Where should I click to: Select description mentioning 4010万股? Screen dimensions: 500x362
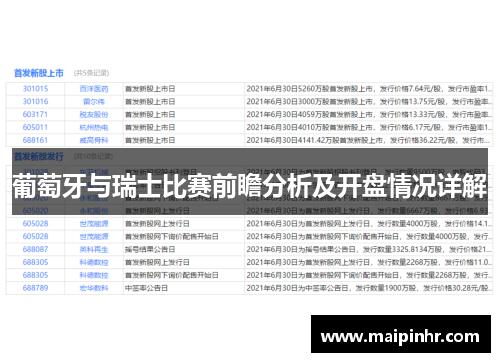coord(369,127)
